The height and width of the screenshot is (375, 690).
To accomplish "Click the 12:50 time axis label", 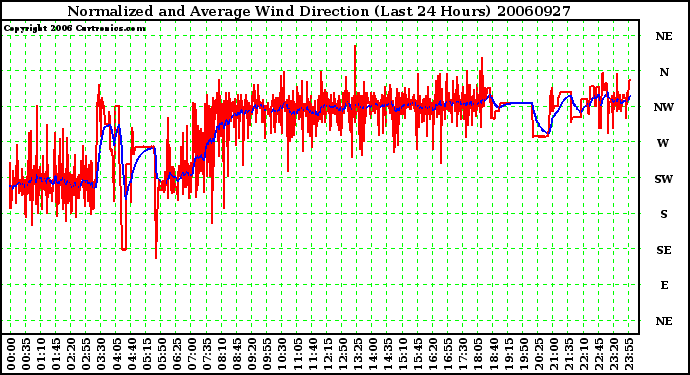I will point(342,354).
